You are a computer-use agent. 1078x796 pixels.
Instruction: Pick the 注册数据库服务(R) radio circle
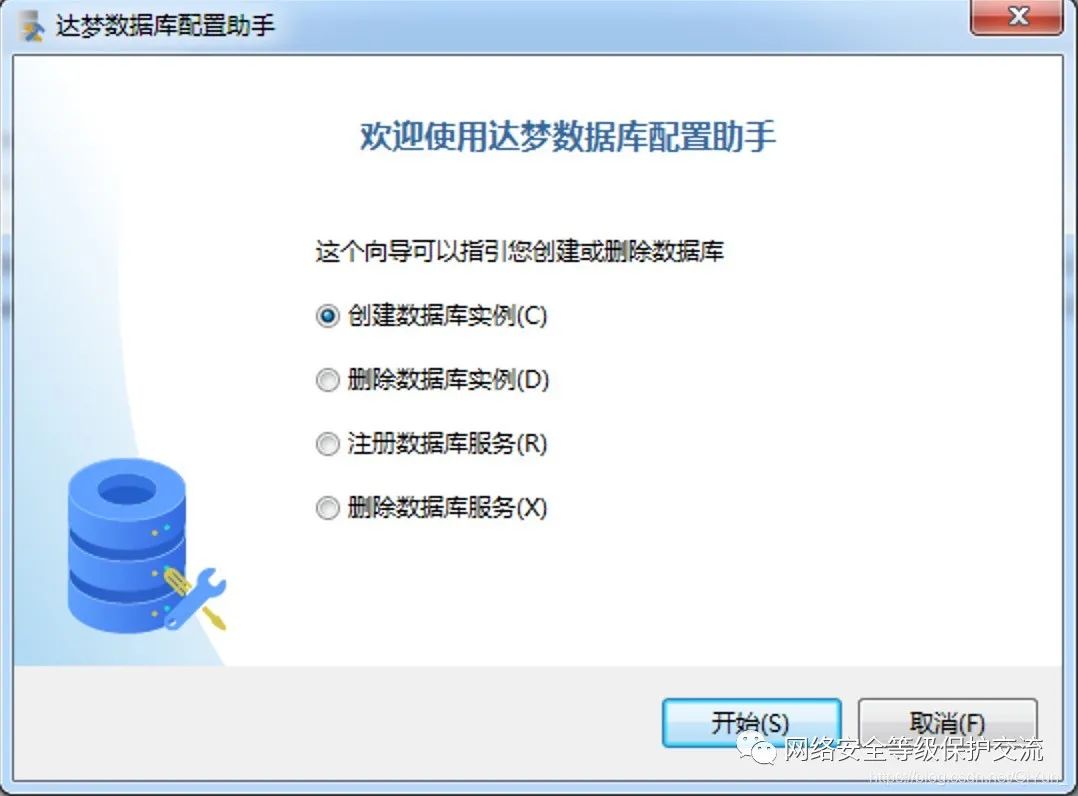pos(327,443)
